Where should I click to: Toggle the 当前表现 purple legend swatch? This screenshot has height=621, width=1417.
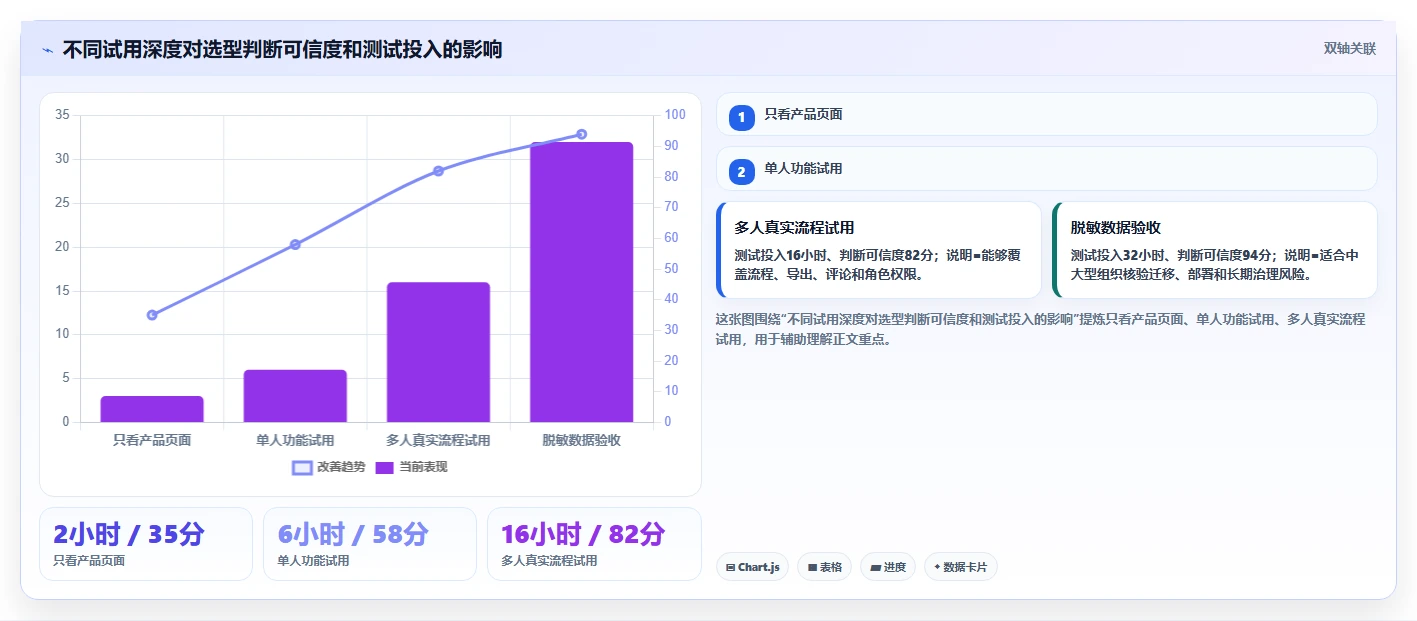pyautogui.click(x=385, y=467)
